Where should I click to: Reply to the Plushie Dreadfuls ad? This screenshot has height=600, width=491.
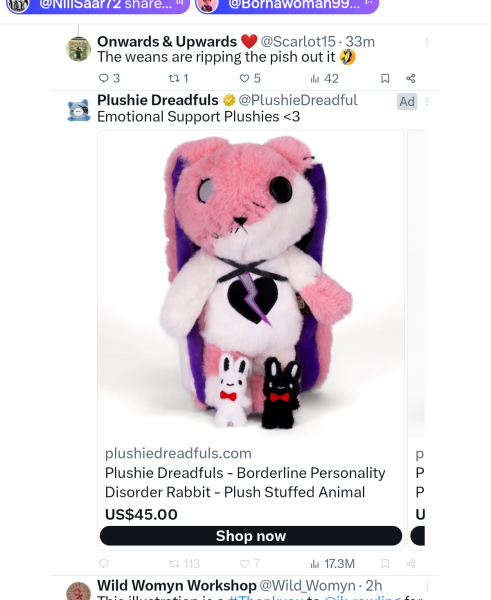pyautogui.click(x=104, y=564)
